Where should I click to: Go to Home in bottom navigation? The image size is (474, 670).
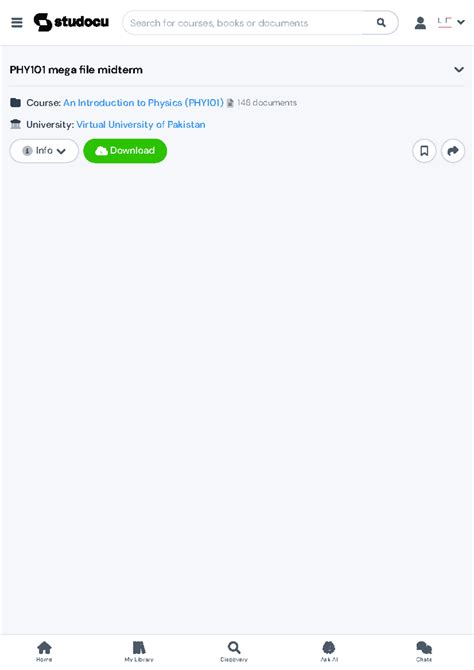(44, 652)
